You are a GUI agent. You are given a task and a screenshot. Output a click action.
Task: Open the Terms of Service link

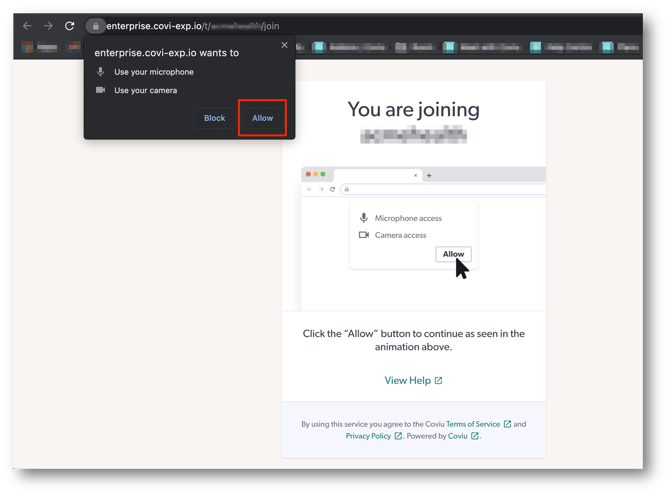tap(473, 424)
